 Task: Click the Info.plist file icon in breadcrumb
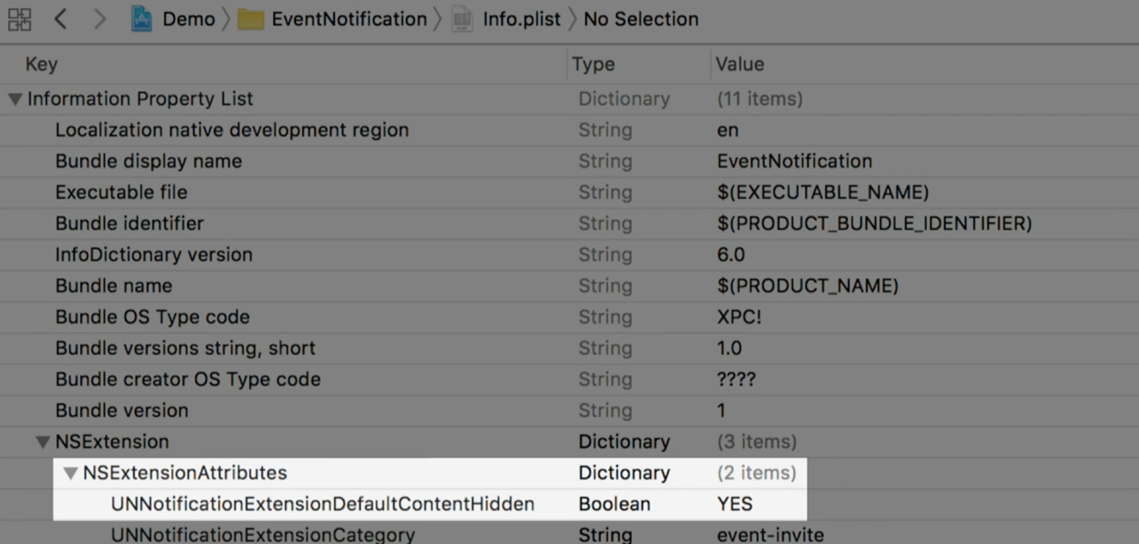point(462,19)
